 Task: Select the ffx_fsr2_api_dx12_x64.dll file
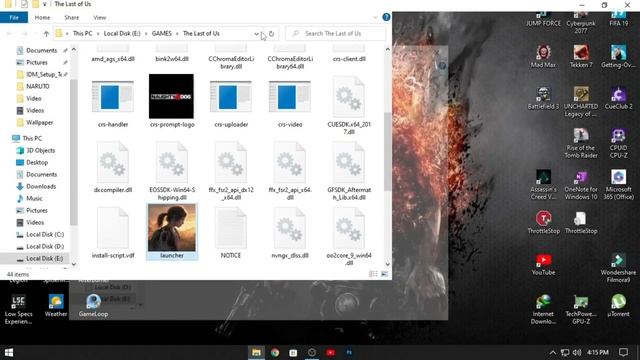231,171
